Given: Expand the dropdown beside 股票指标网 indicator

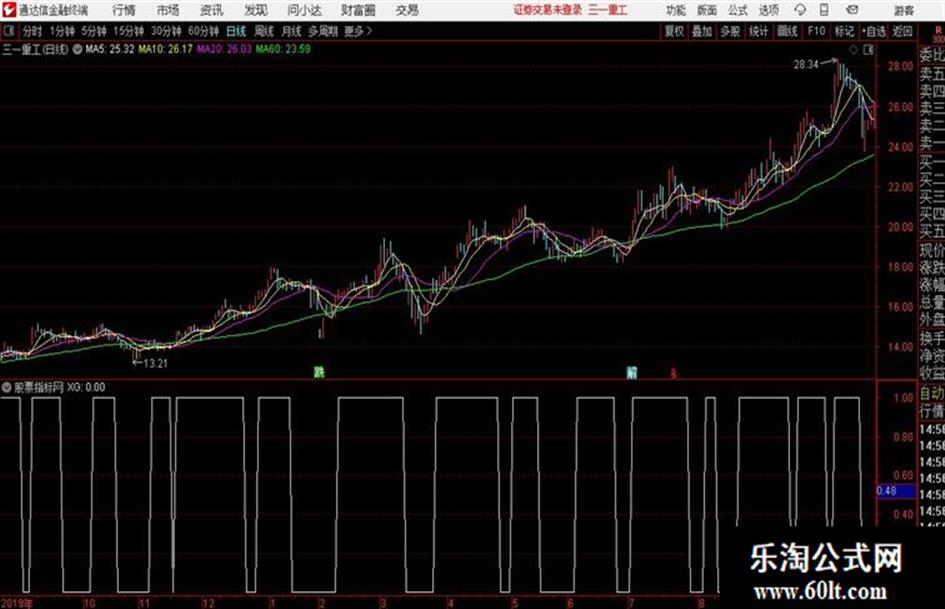Looking at the screenshot, I should pyautogui.click(x=7, y=387).
